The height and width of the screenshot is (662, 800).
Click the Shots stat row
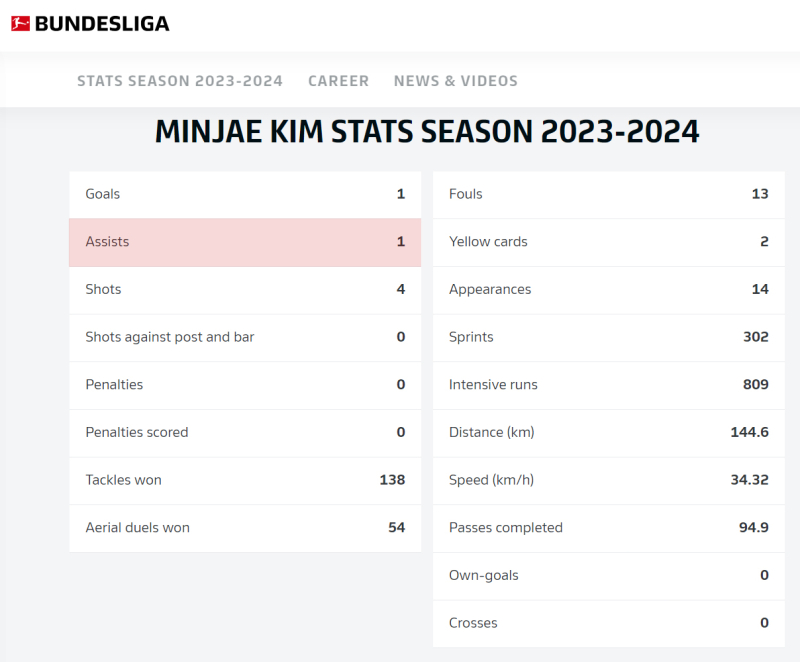pyautogui.click(x=245, y=290)
